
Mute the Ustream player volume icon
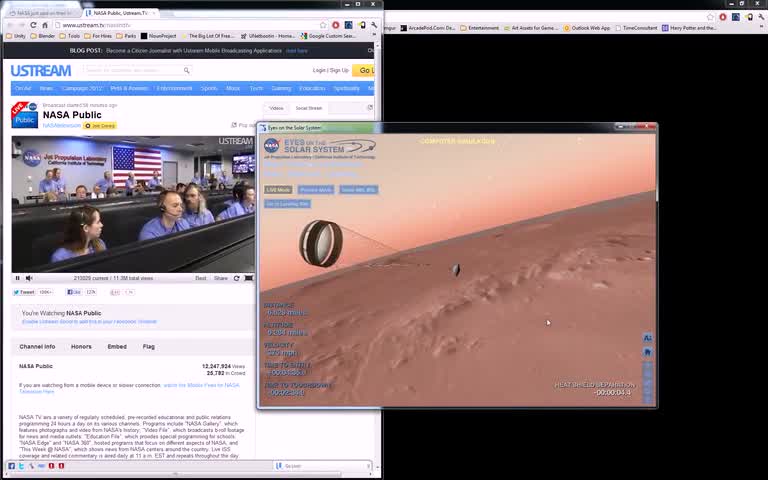(29, 278)
